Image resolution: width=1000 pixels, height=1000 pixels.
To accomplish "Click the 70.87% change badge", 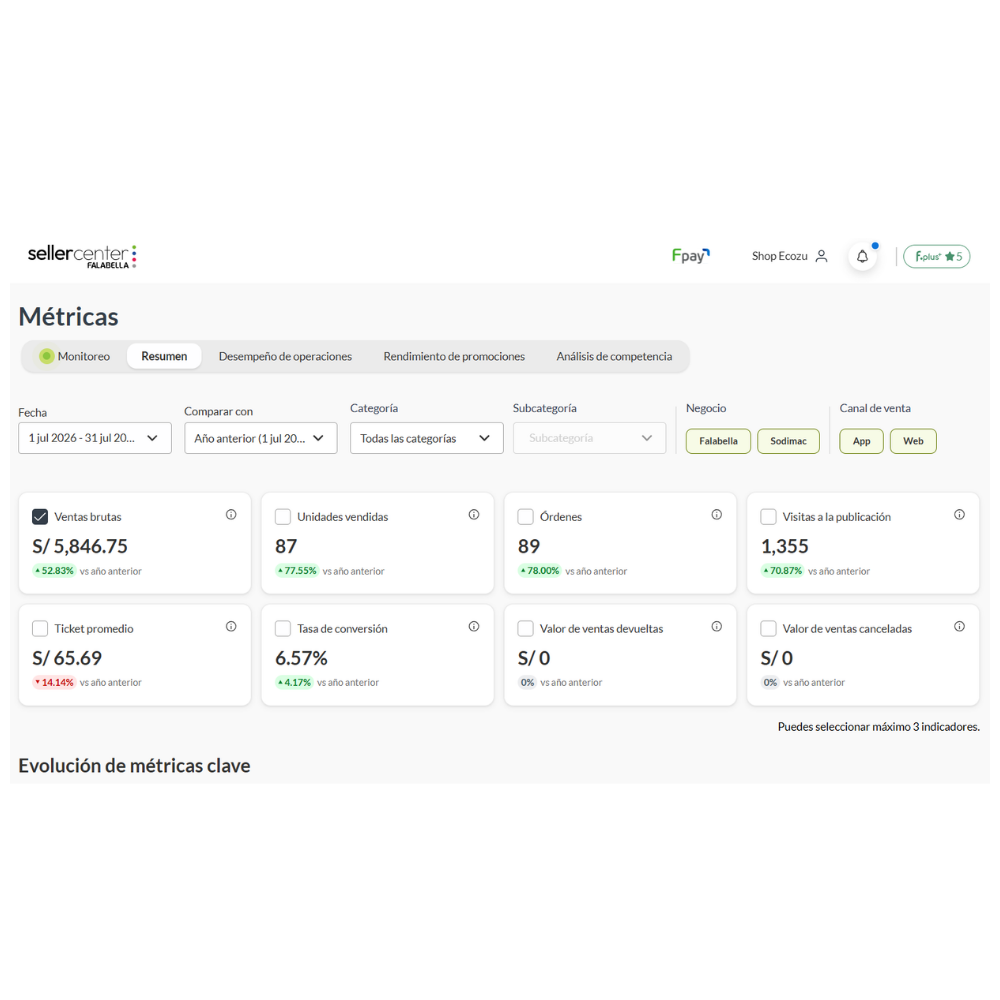I will coord(783,571).
